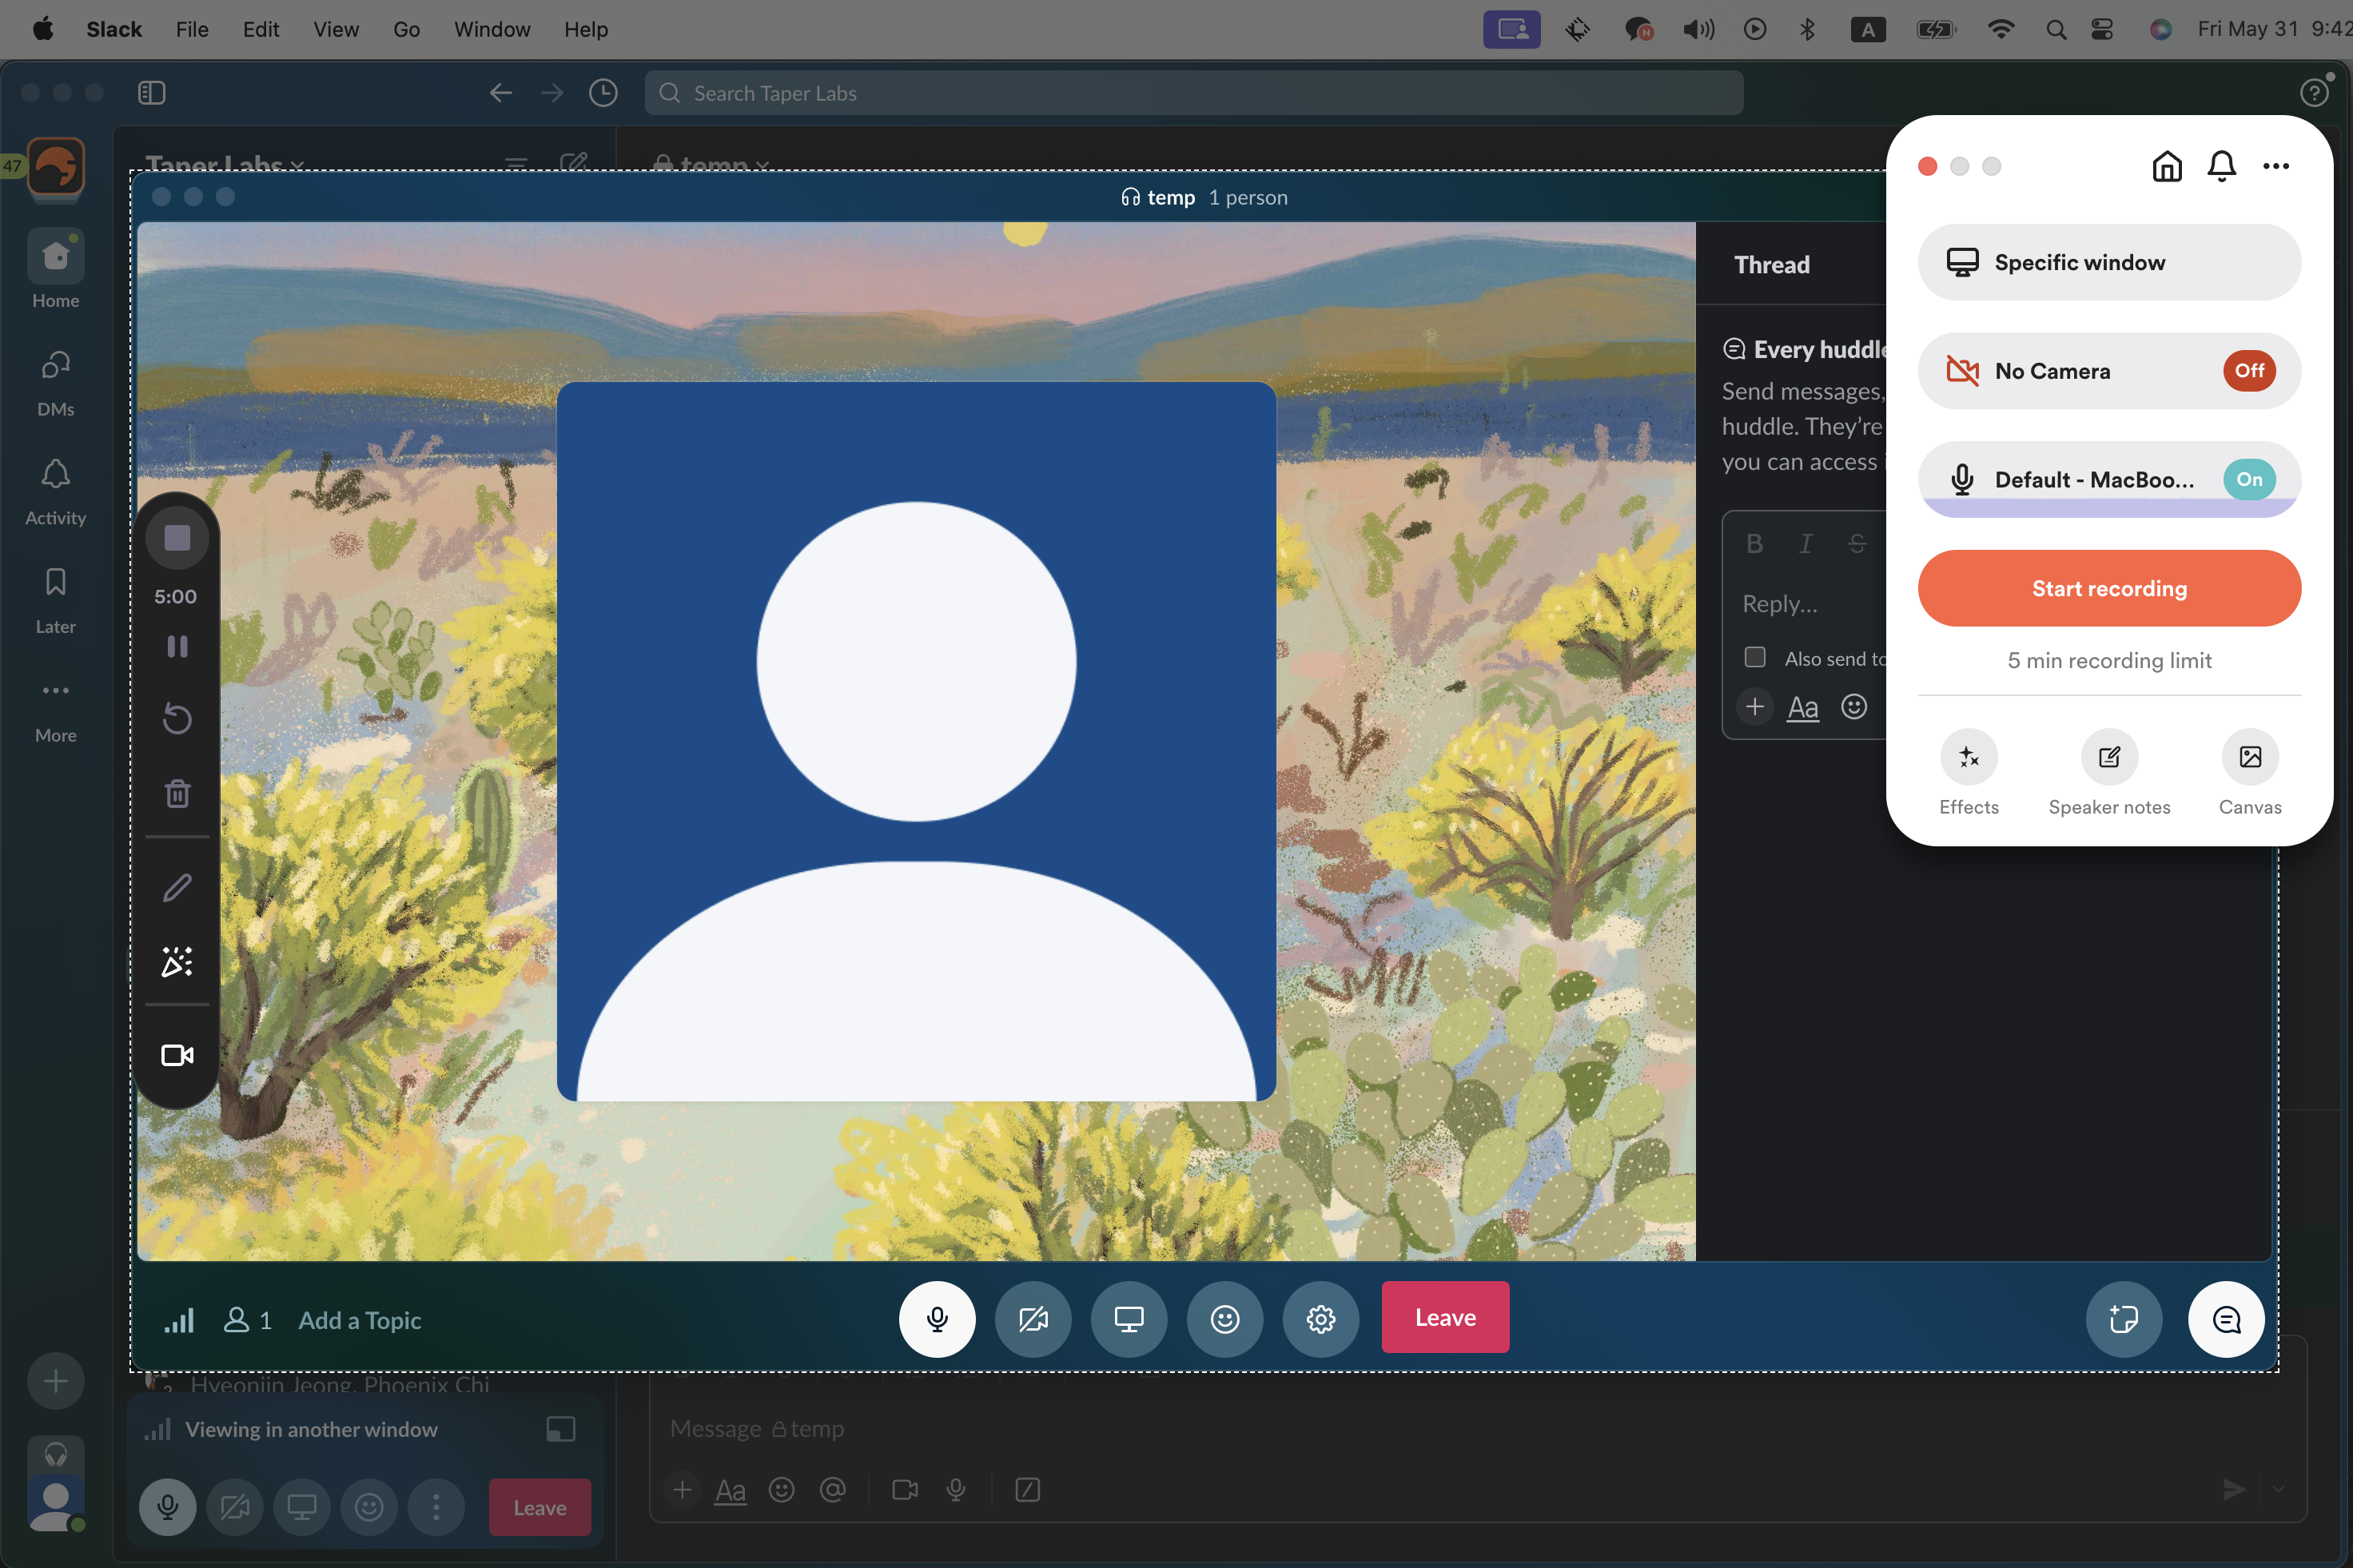
Task: Turn off the Default MacBook microphone
Action: point(2248,479)
